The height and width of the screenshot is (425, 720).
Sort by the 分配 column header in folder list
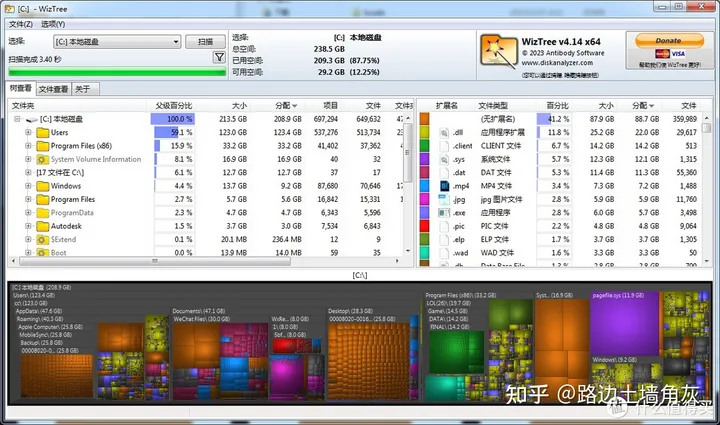285,106
